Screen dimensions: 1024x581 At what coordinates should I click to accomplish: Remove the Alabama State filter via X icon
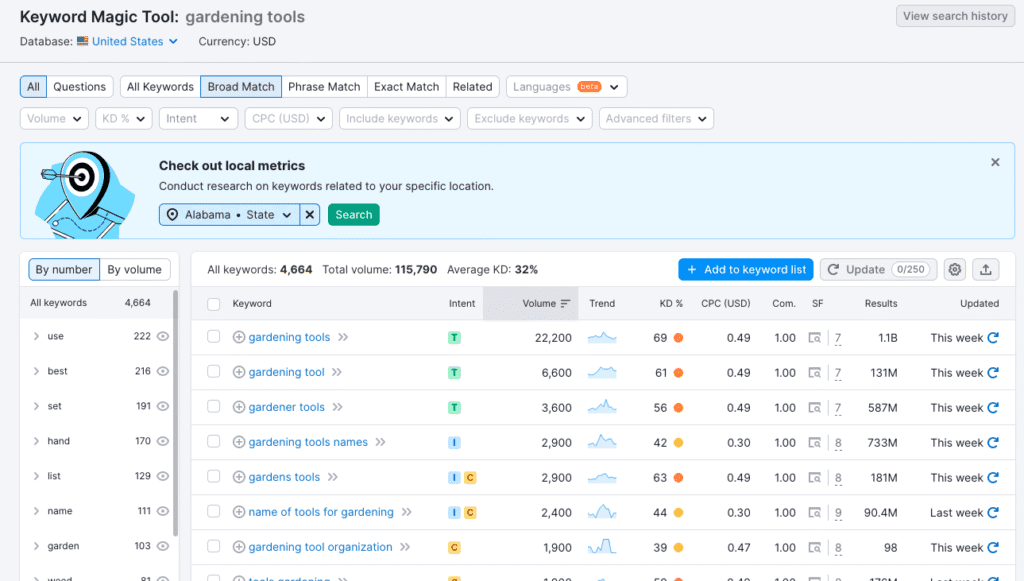(x=309, y=214)
